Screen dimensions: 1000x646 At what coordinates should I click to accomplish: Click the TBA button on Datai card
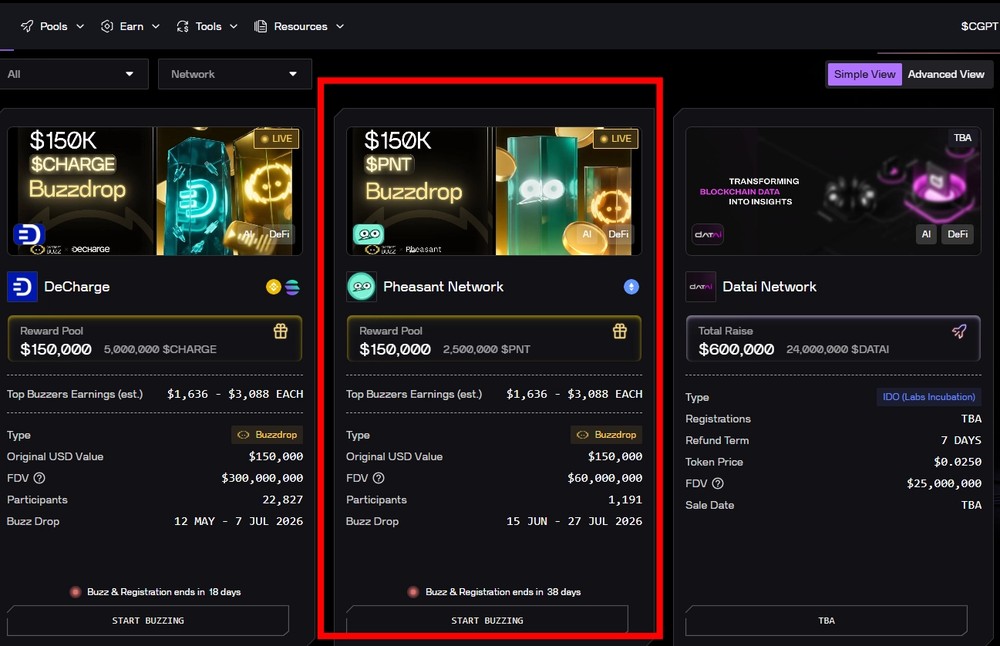827,620
